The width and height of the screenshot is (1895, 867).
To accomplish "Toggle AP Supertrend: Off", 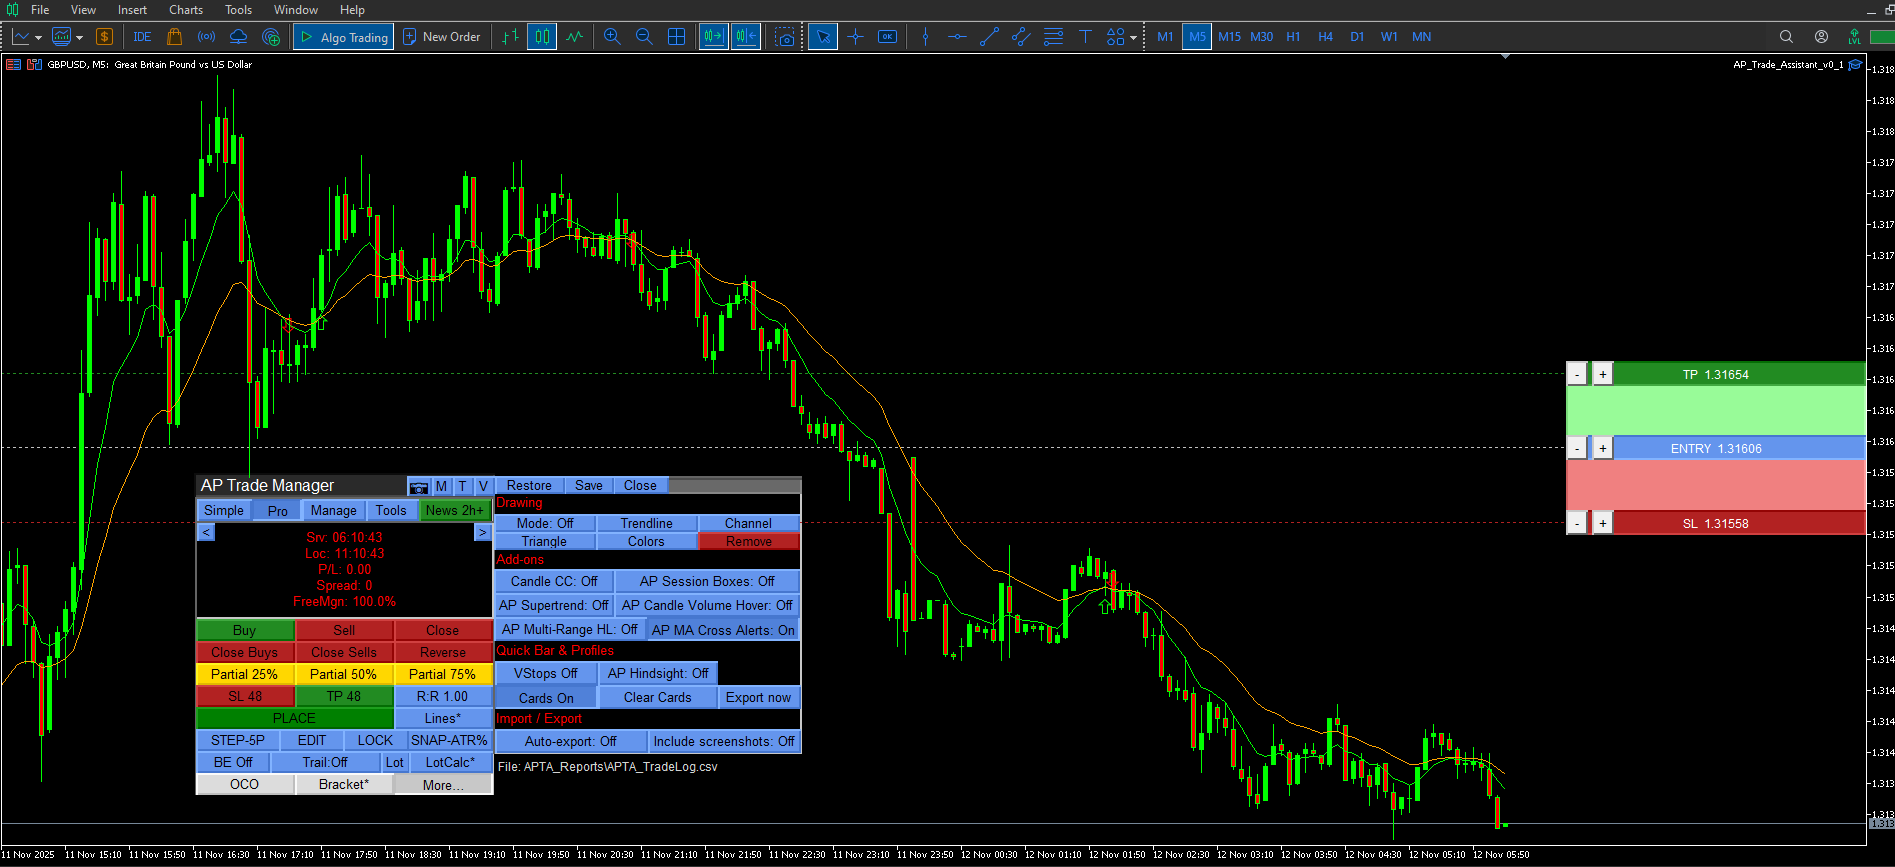I will tap(554, 605).
